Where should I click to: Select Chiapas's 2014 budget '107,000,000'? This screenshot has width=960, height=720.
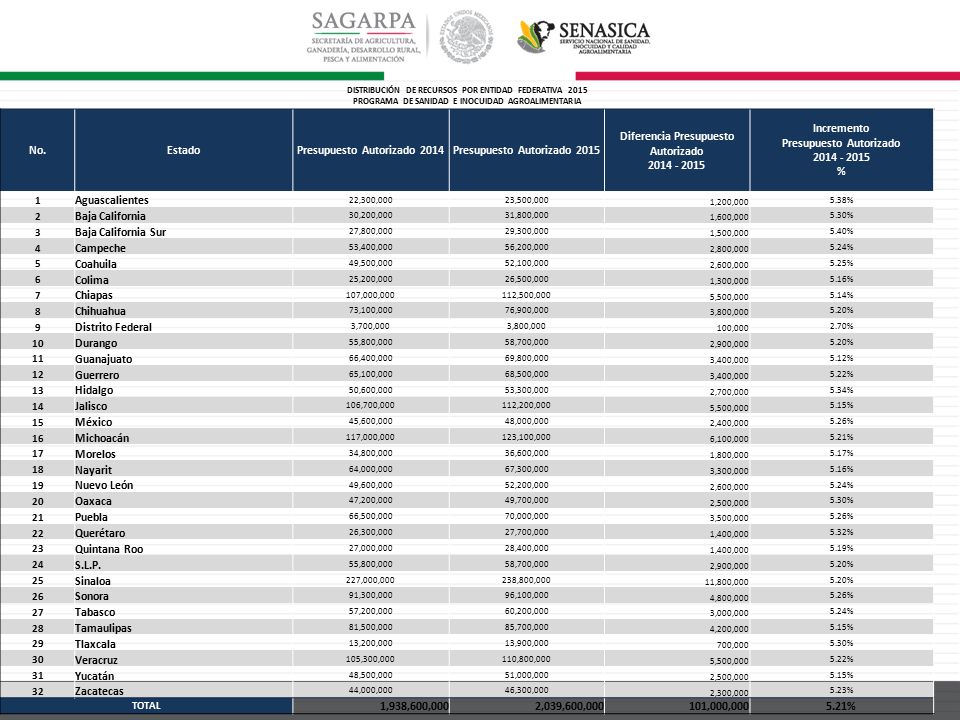[370, 294]
